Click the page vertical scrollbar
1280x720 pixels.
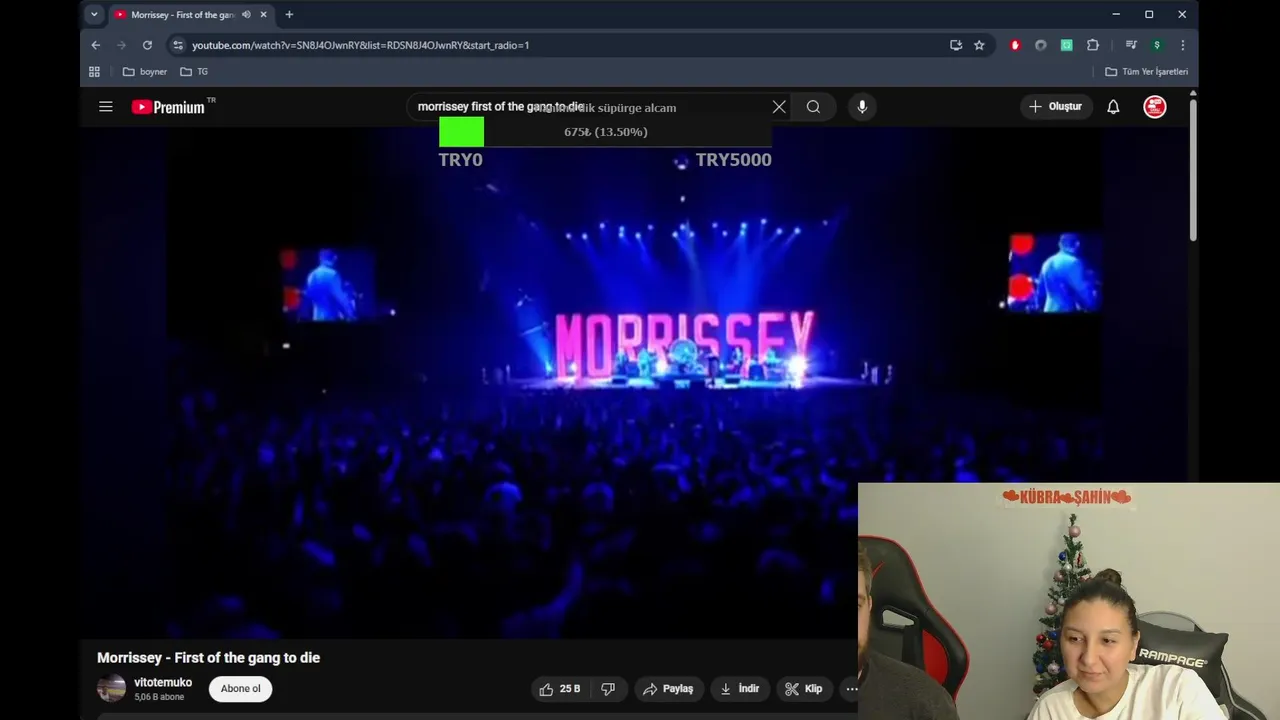click(x=1193, y=169)
